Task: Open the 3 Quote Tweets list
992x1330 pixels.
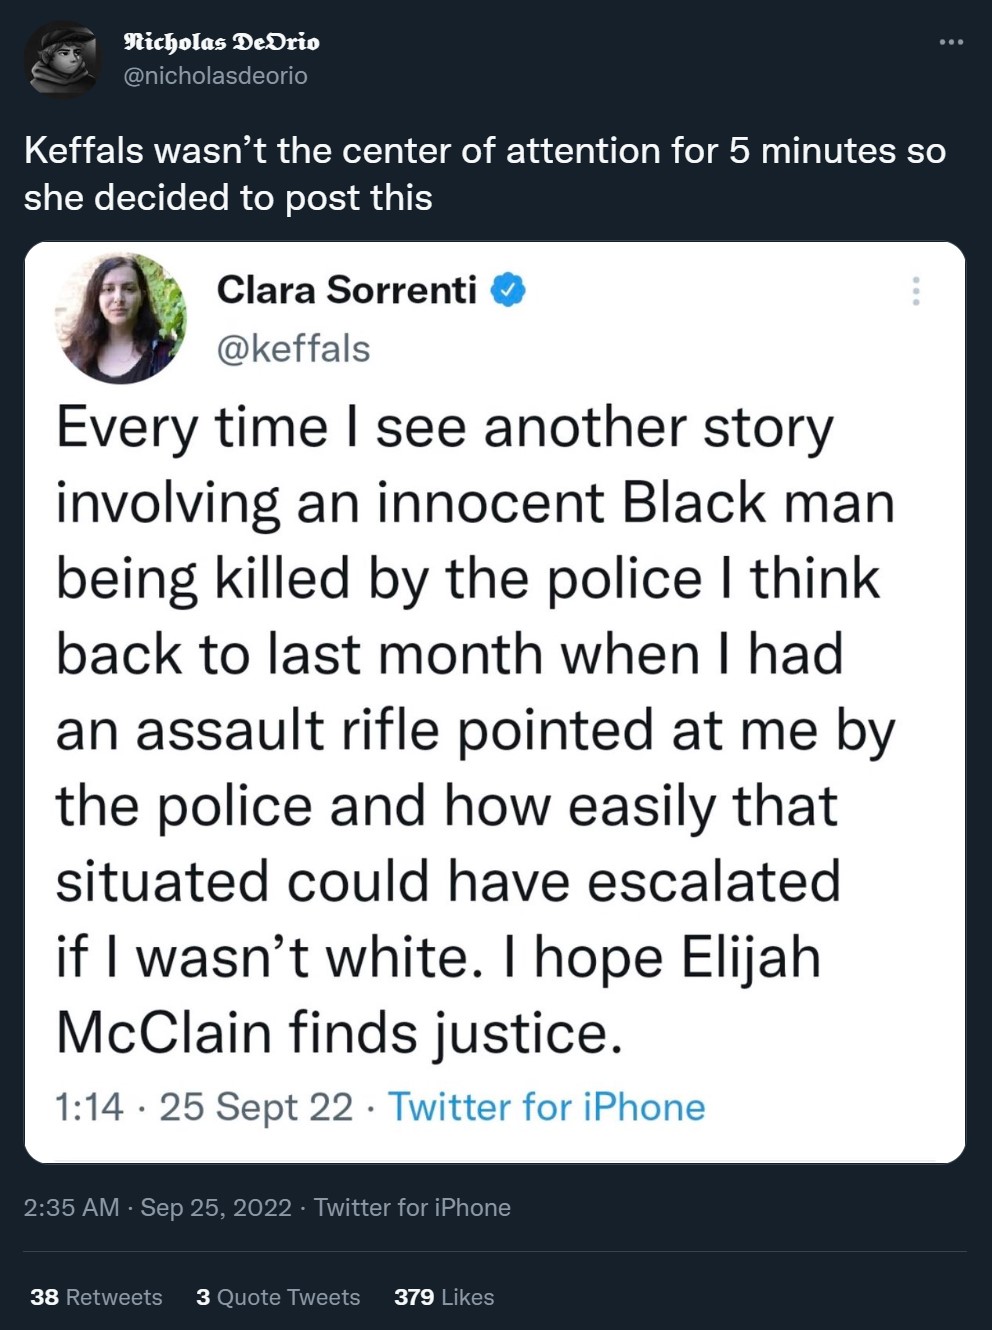Action: pos(278,1297)
